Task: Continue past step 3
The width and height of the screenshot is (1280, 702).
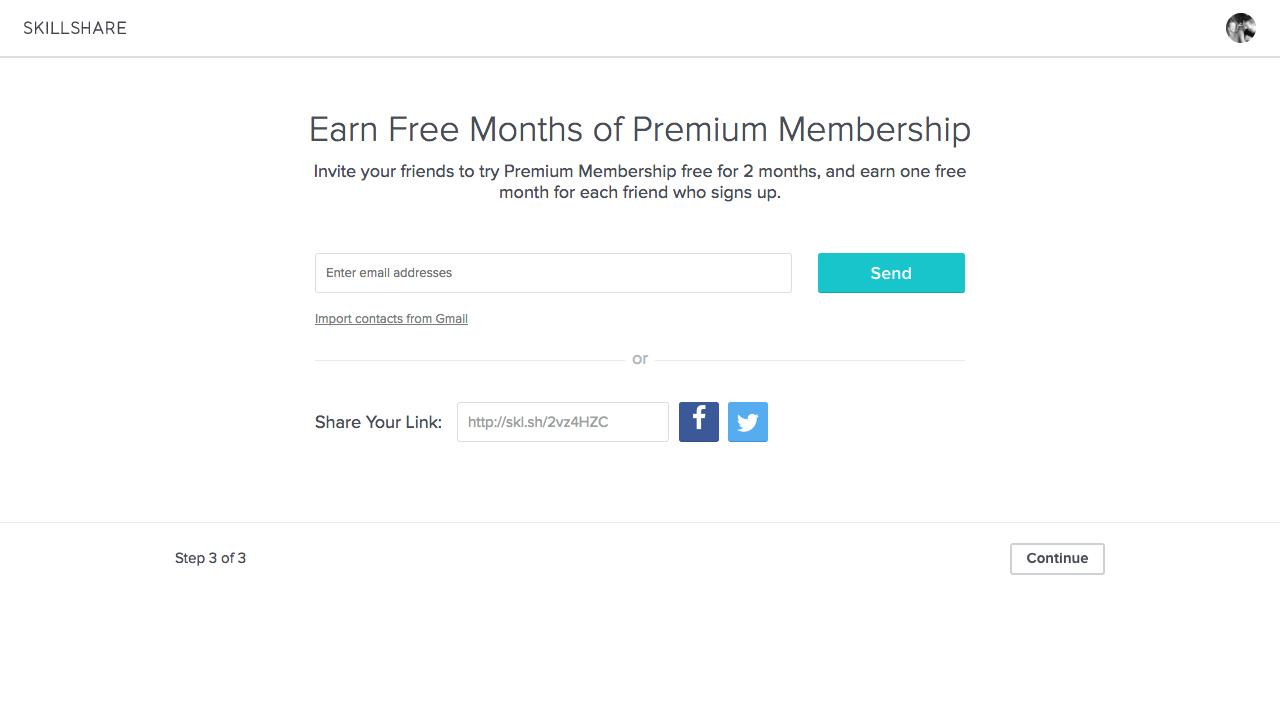Action: click(1057, 559)
